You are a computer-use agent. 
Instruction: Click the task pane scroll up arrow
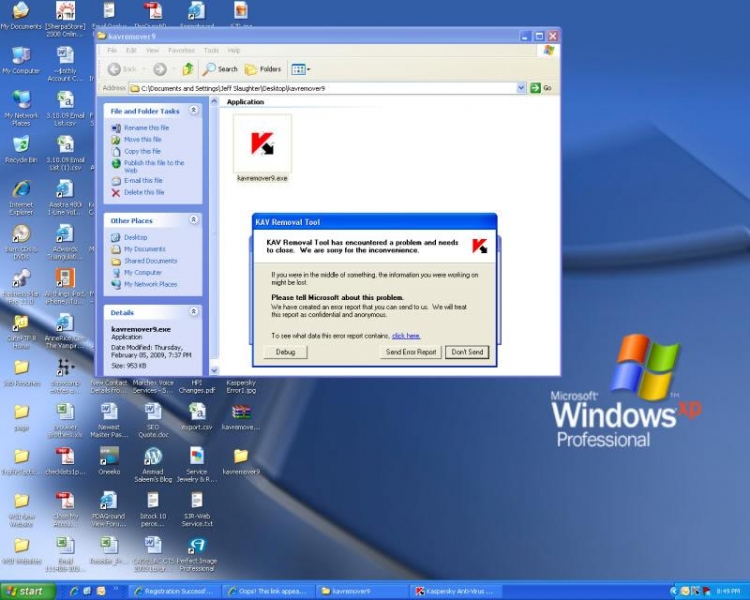pos(214,101)
